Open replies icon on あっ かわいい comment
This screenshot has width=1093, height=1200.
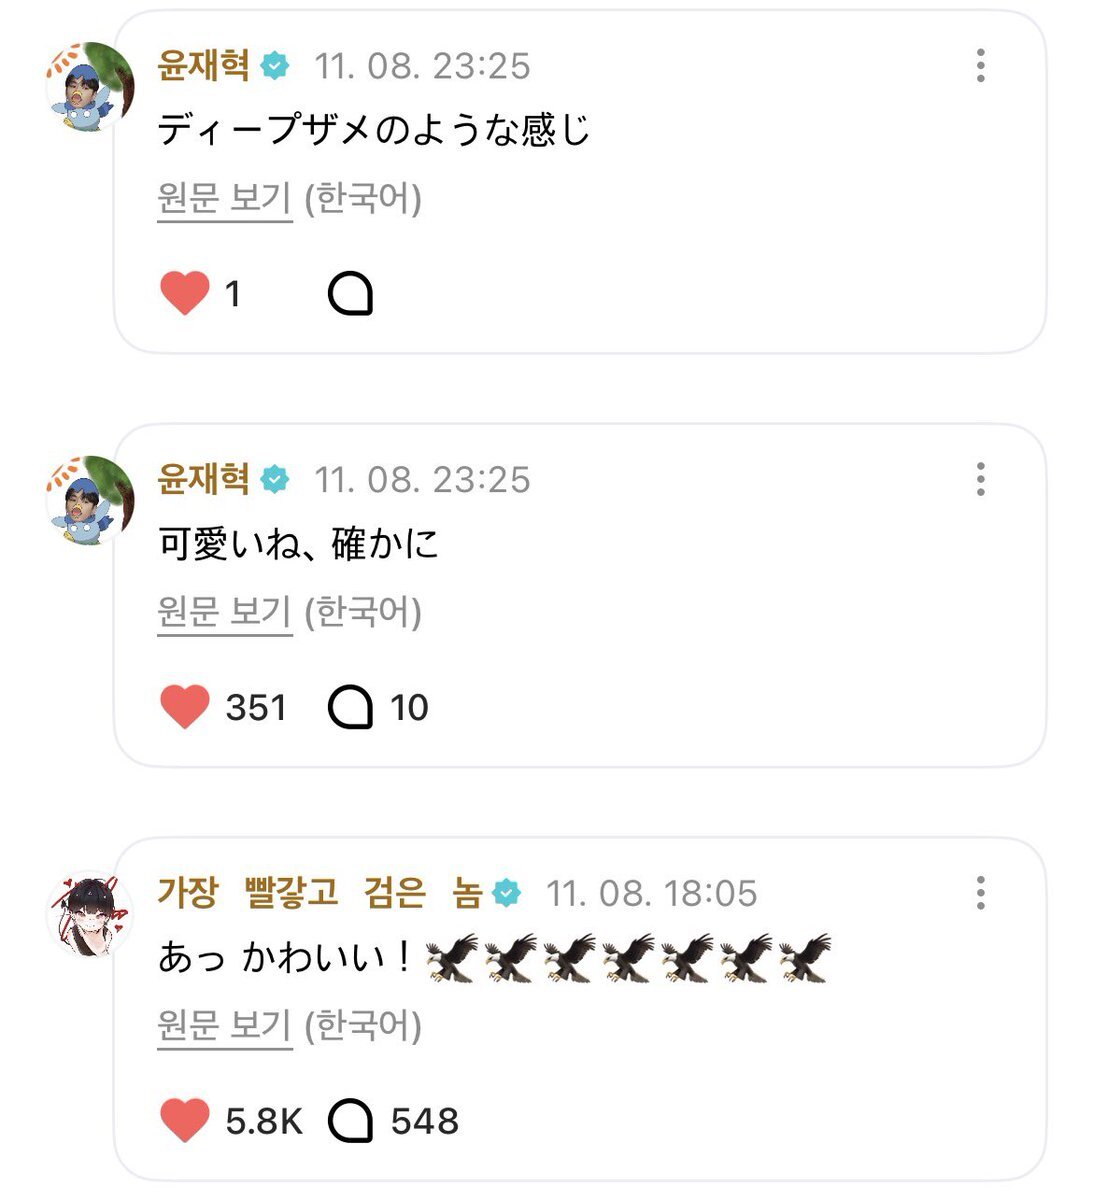[350, 1122]
